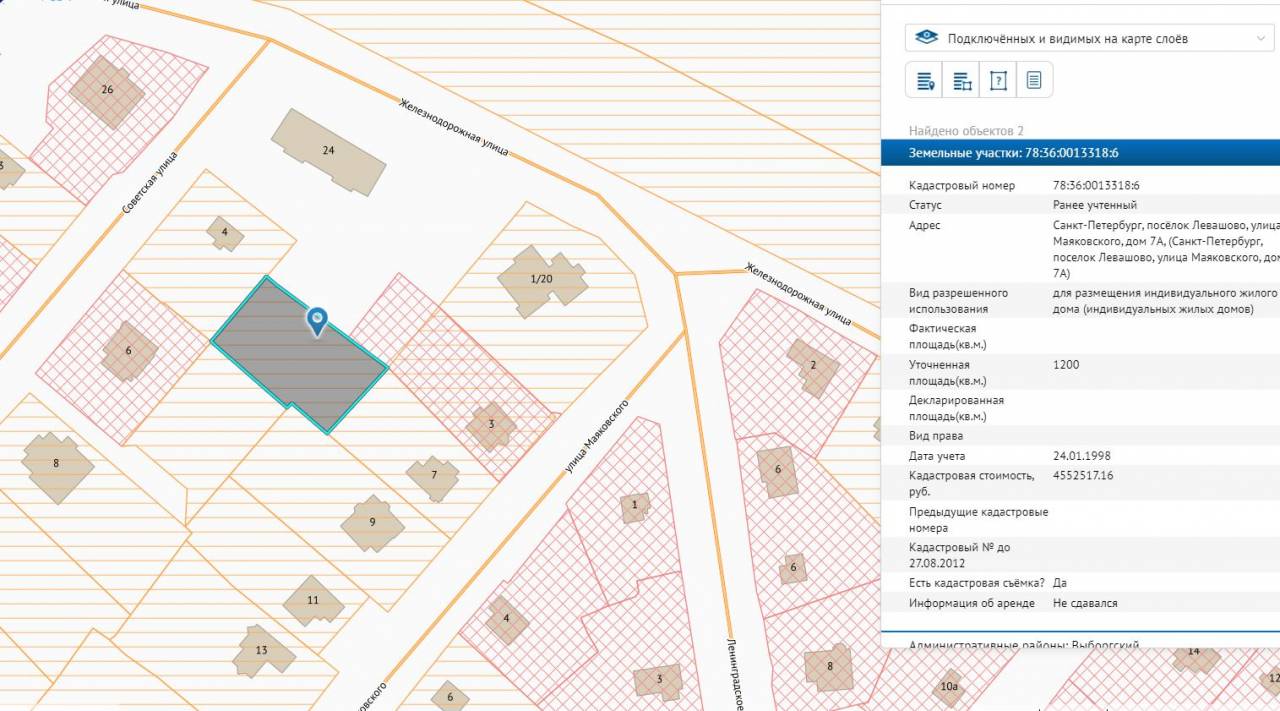Click the layers eye icon in the dropdown
Screen dimensions: 1280x711
pyautogui.click(x=927, y=38)
